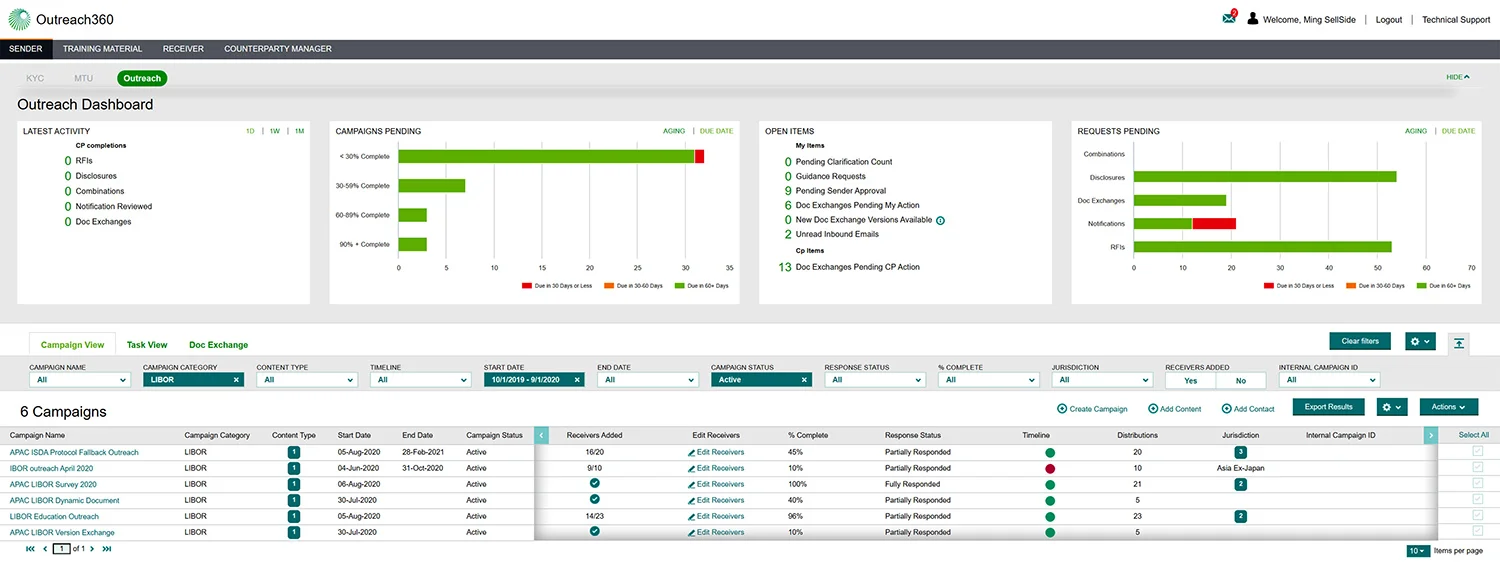Open Counterparty Manager in the navigation bar
The image size is (1500, 570).
click(x=278, y=49)
